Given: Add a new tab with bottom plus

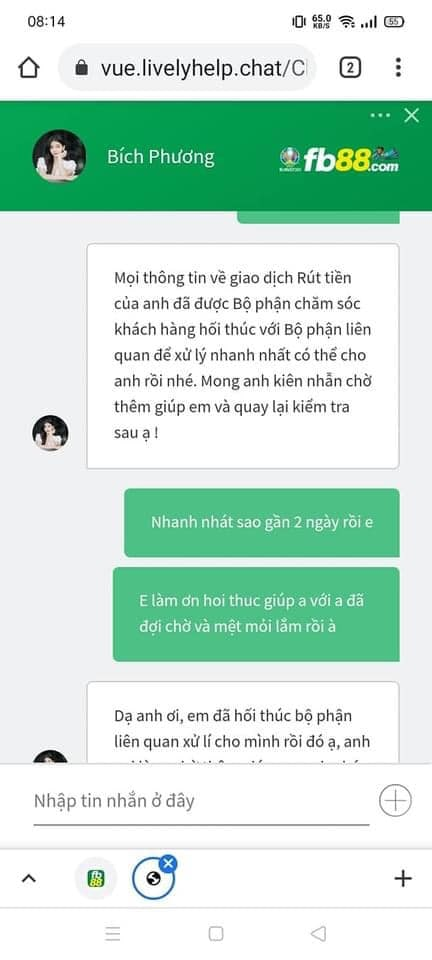Looking at the screenshot, I should 403,879.
